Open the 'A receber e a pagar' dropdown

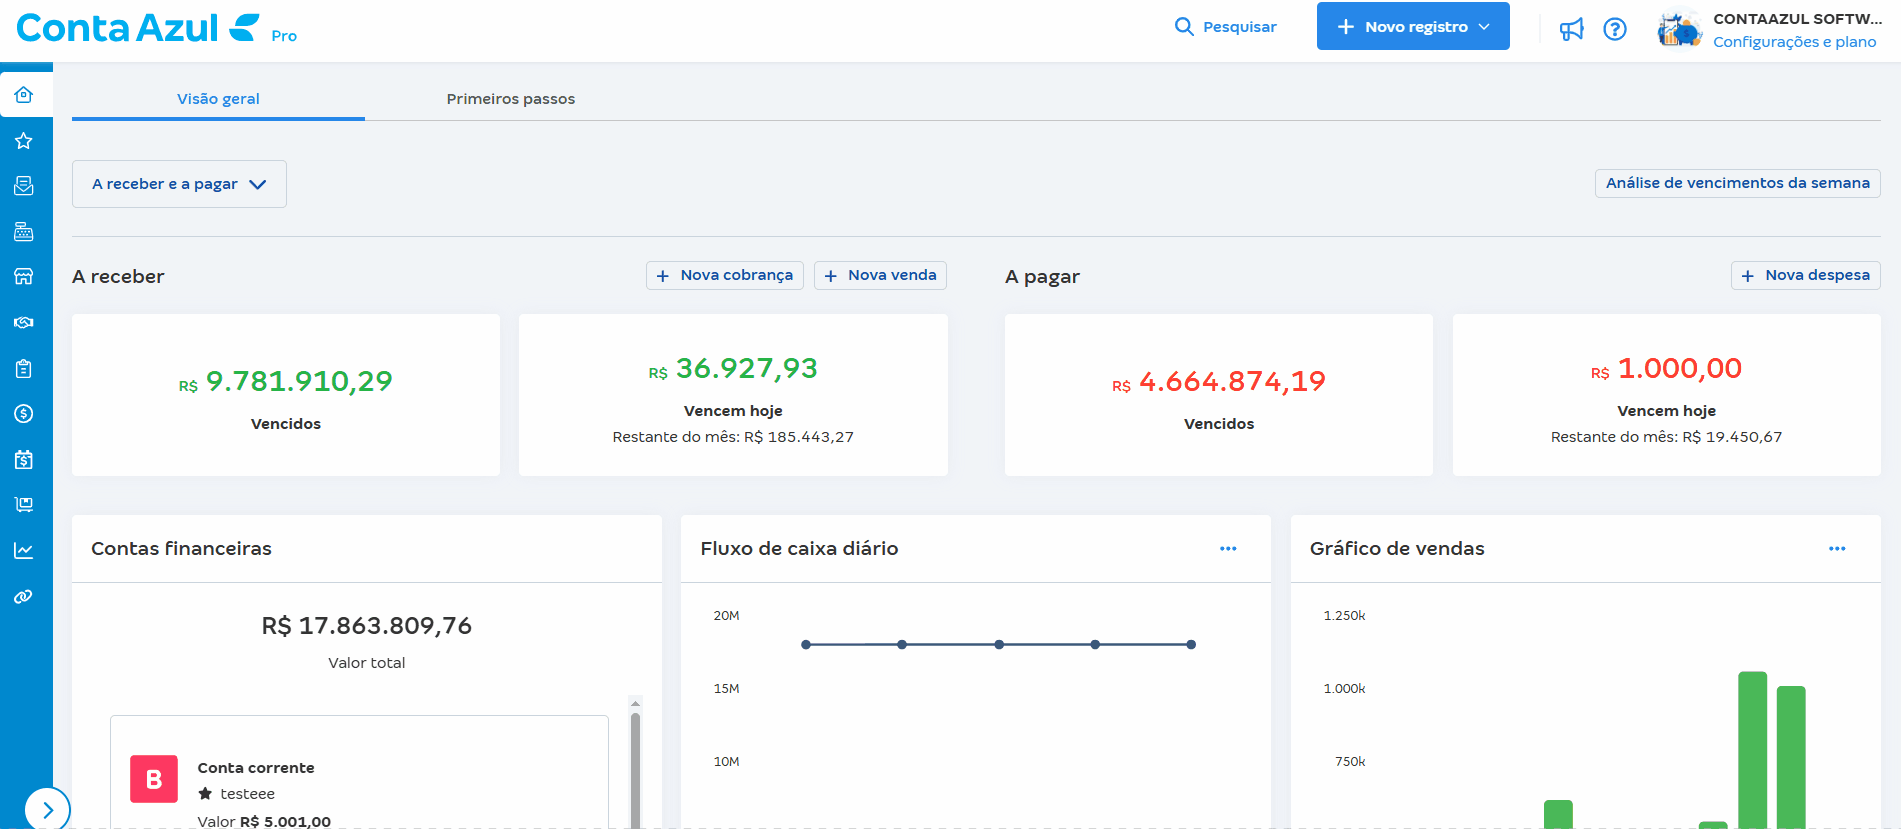179,184
